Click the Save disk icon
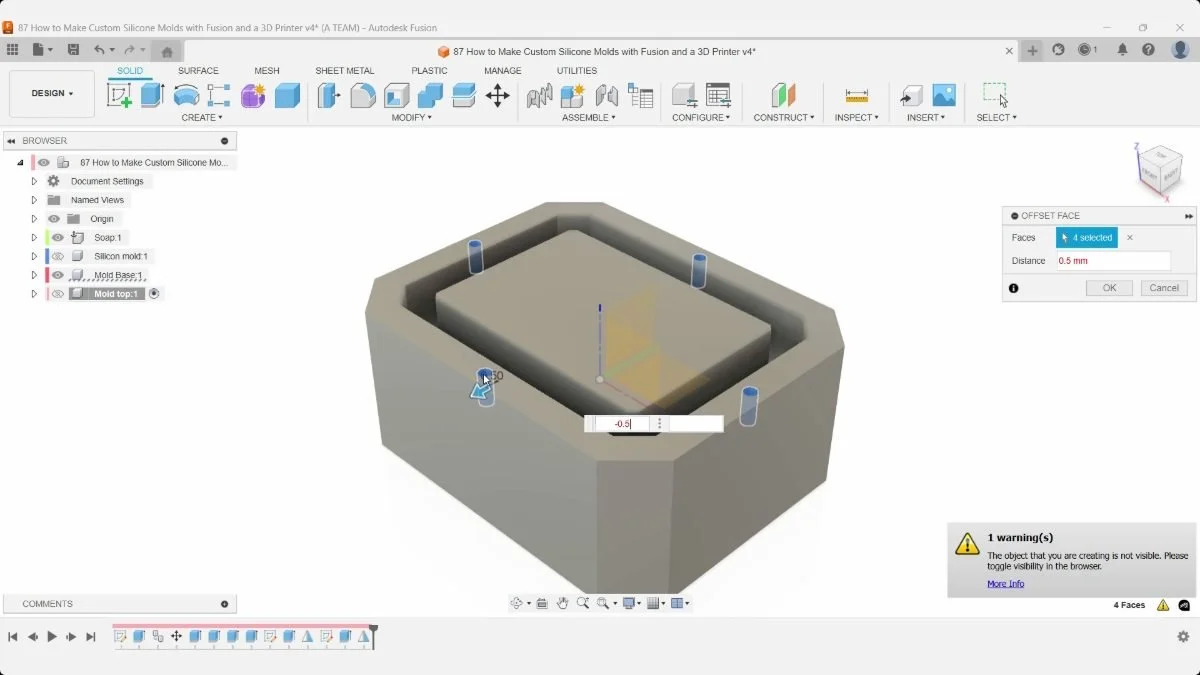 [x=73, y=50]
